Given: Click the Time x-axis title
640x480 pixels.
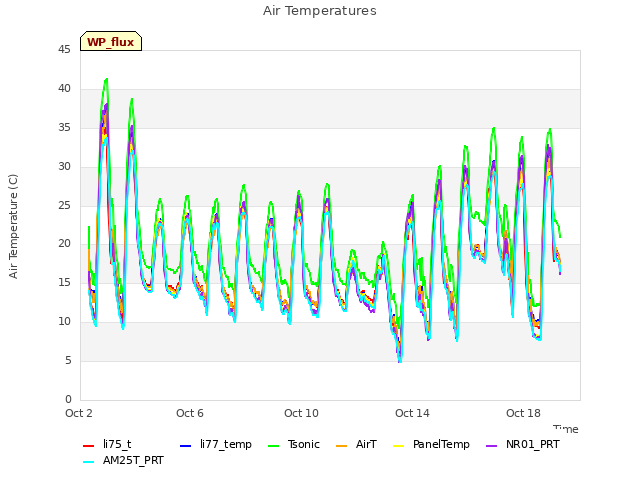Looking at the screenshot, I should [566, 429].
